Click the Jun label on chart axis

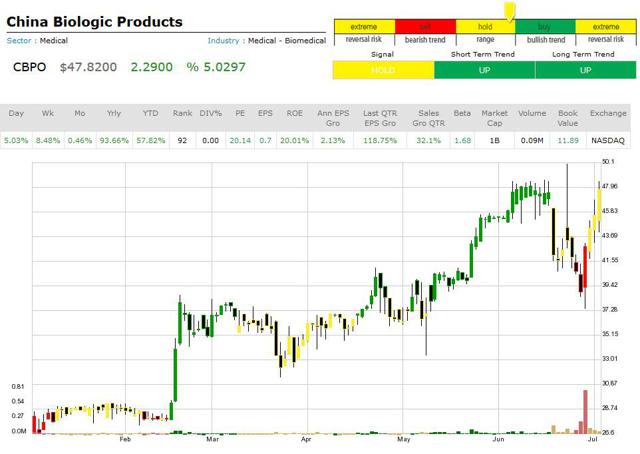[x=498, y=439]
